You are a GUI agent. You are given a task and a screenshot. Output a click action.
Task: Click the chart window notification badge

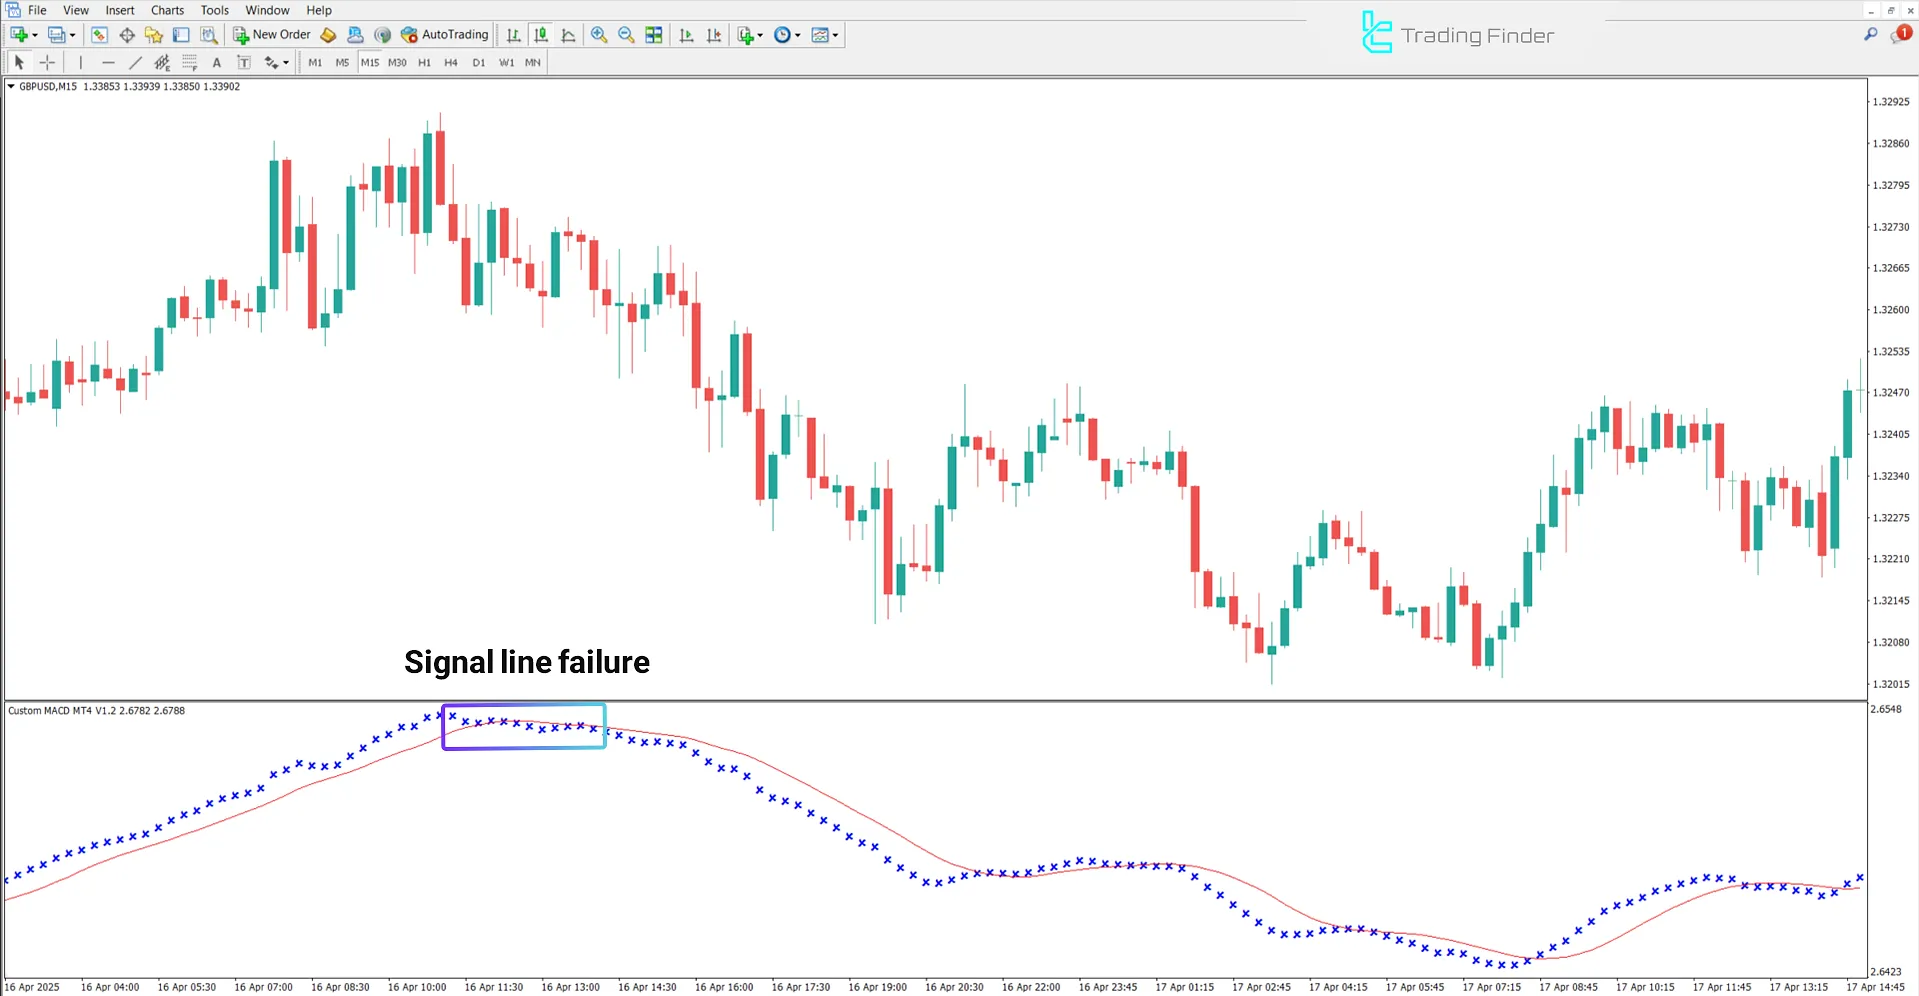[x=1901, y=33]
